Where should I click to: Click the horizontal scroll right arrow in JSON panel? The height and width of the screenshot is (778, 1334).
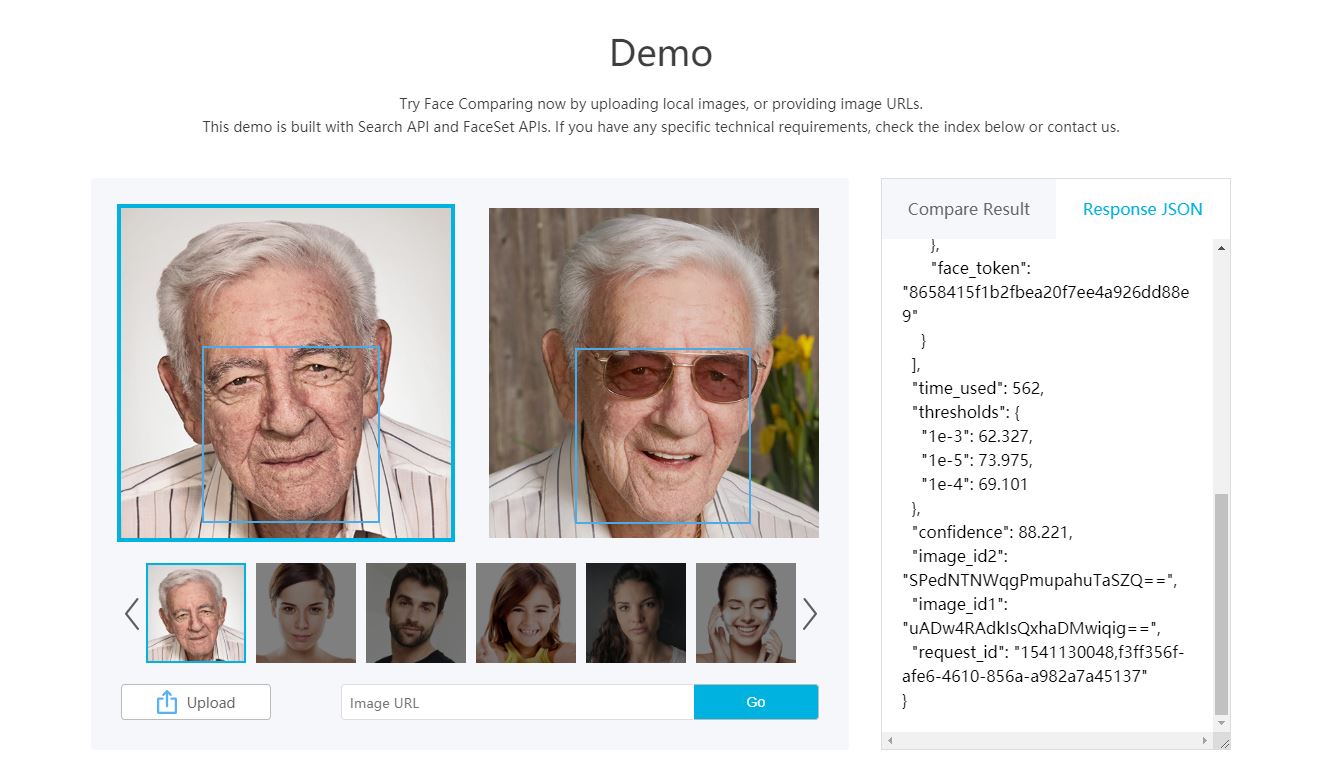coord(1205,741)
